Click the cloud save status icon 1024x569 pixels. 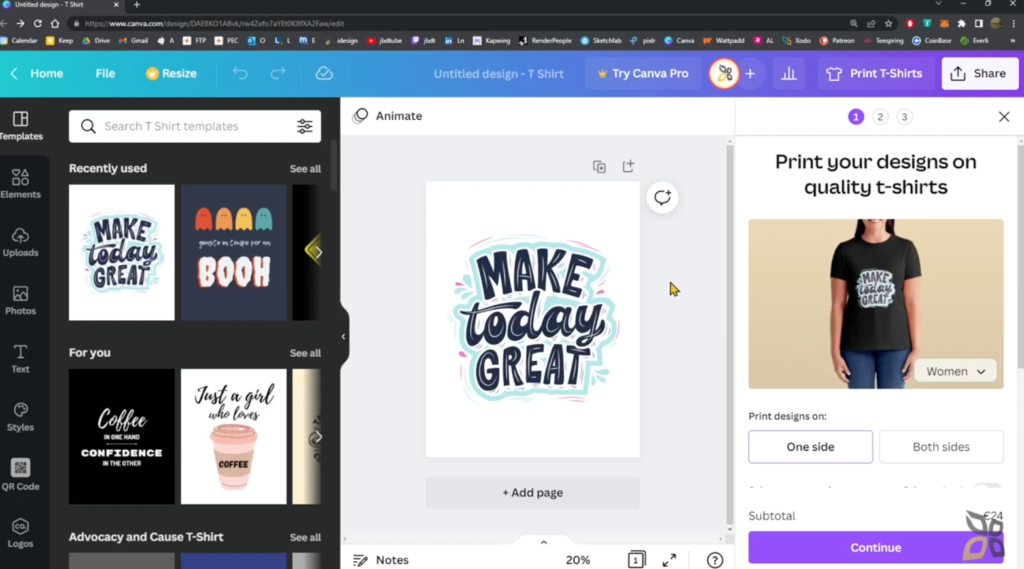point(324,73)
